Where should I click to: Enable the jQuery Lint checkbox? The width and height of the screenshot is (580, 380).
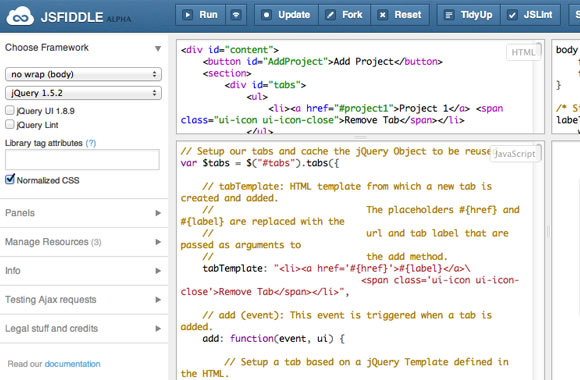pos(10,124)
